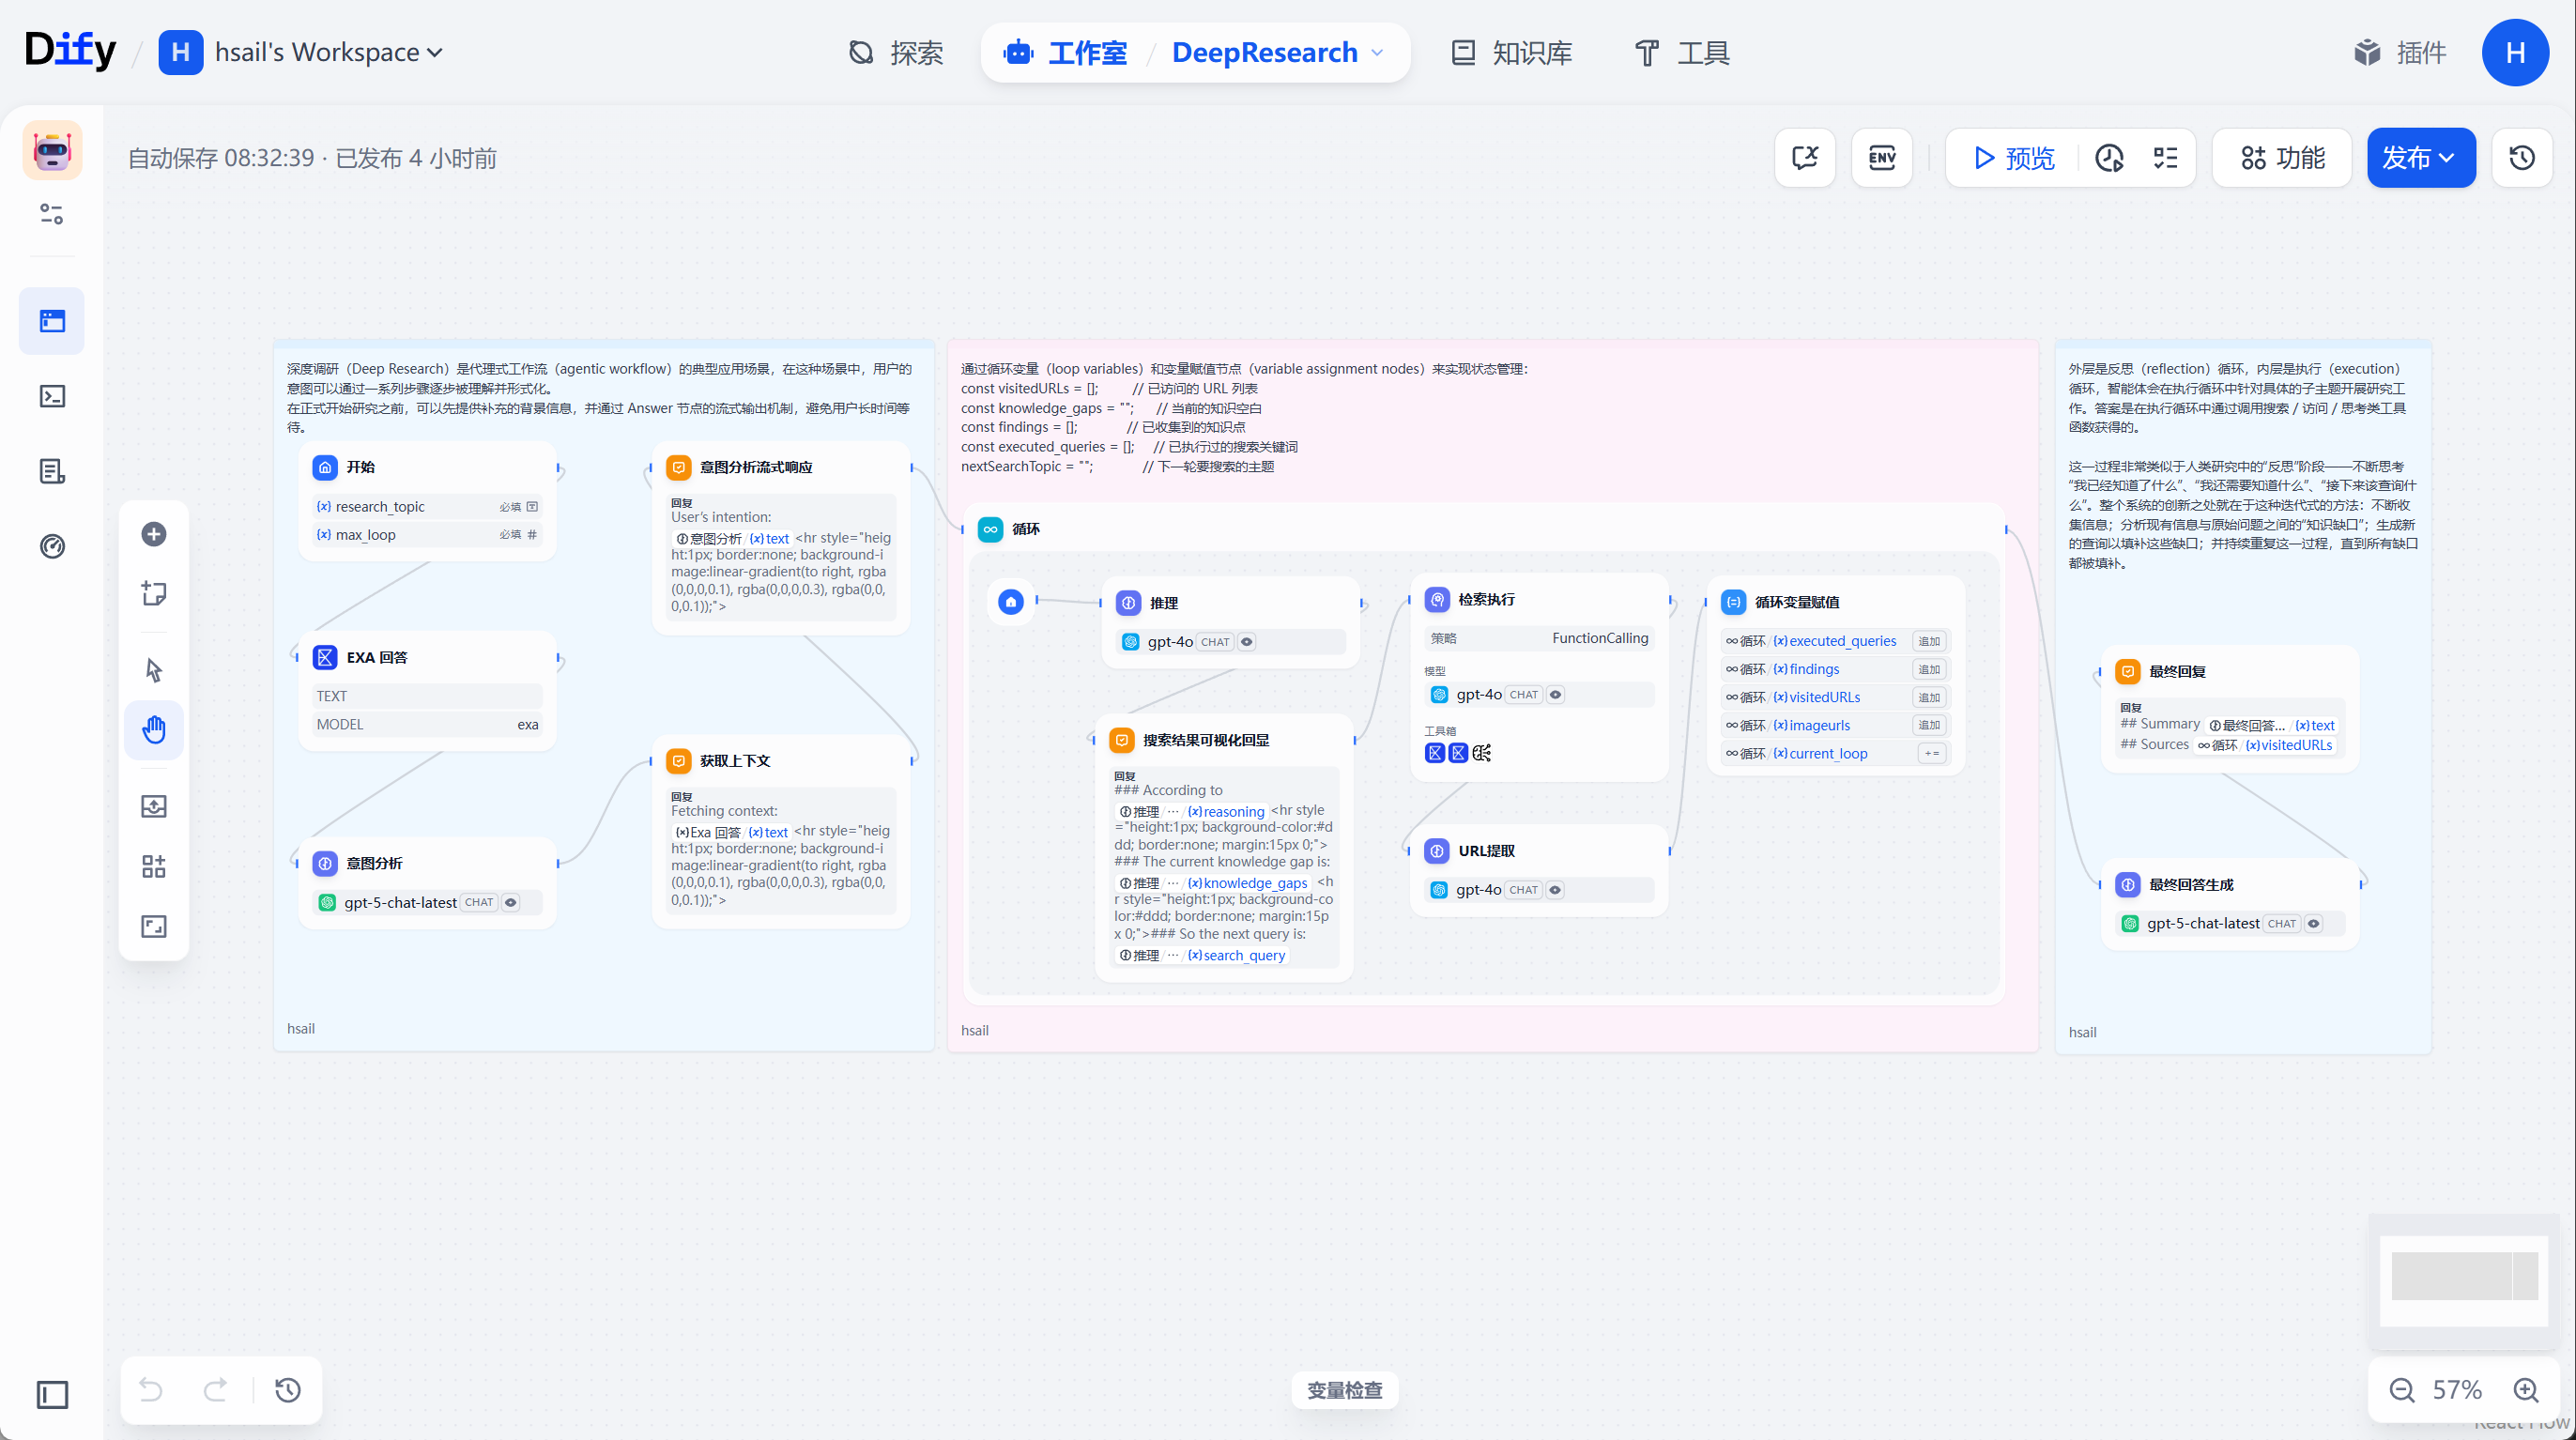The width and height of the screenshot is (2576, 1440).
Task: Select the 开始 start node title
Action: pyautogui.click(x=360, y=467)
